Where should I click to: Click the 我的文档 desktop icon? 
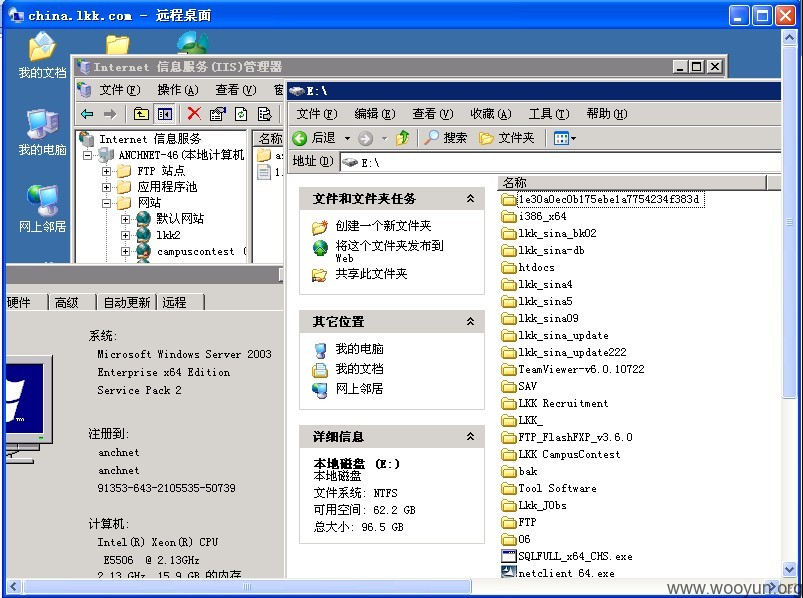(42, 55)
